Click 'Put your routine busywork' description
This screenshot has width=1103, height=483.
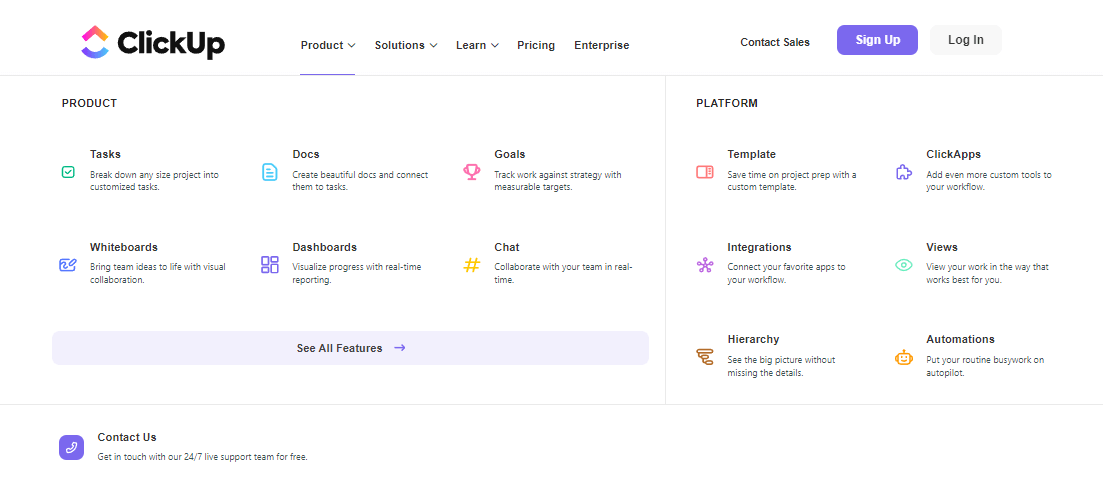click(986, 366)
